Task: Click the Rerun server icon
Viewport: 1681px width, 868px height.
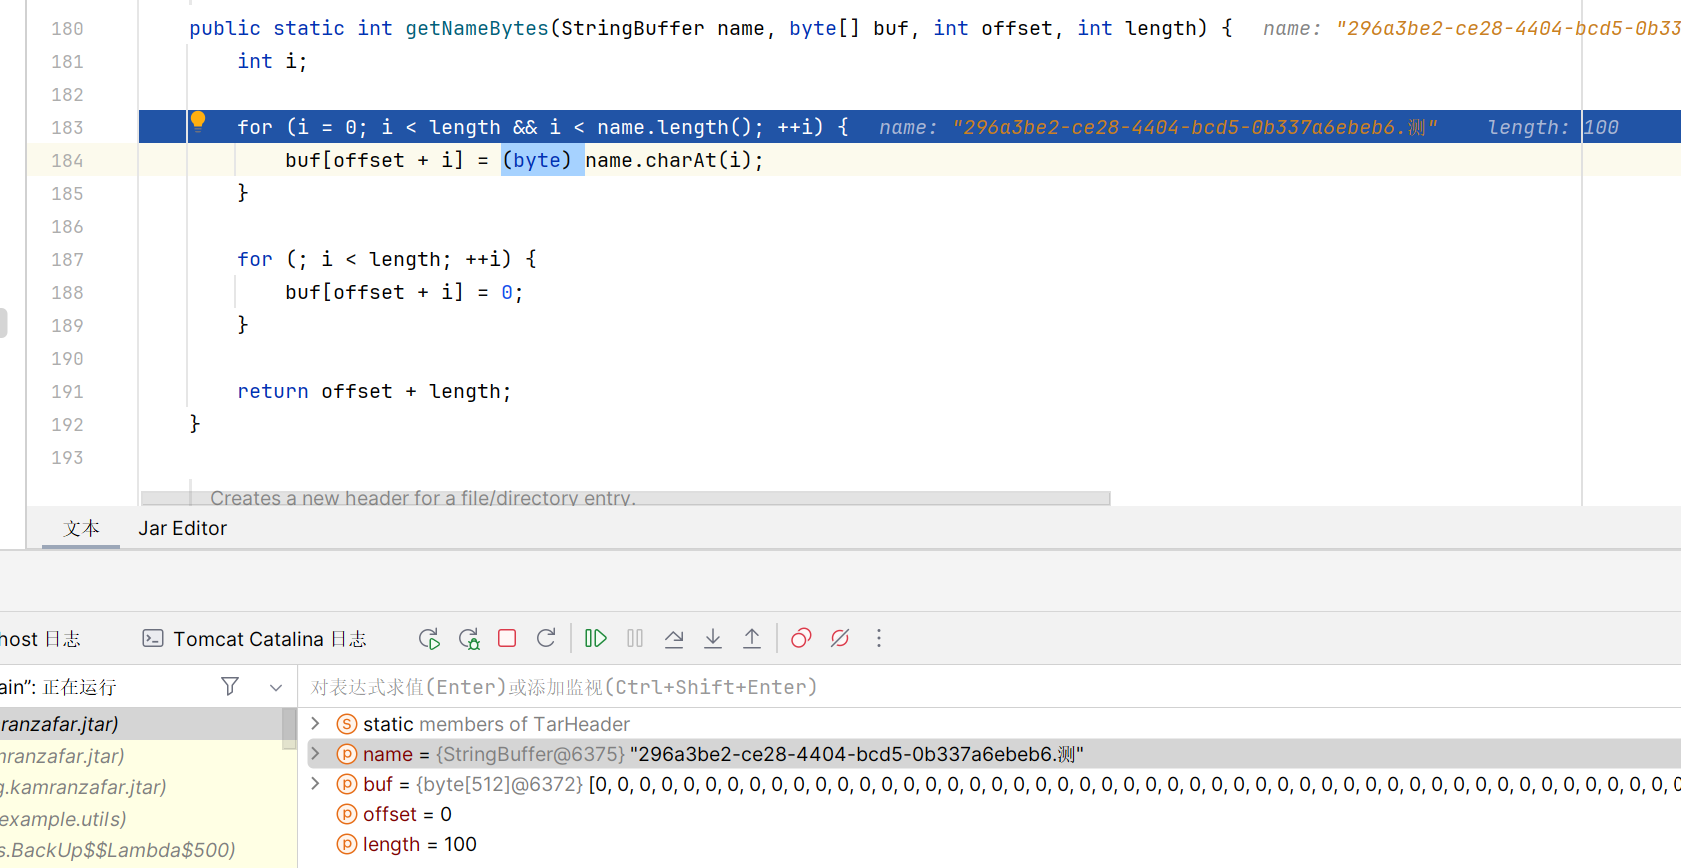Action: 429,639
